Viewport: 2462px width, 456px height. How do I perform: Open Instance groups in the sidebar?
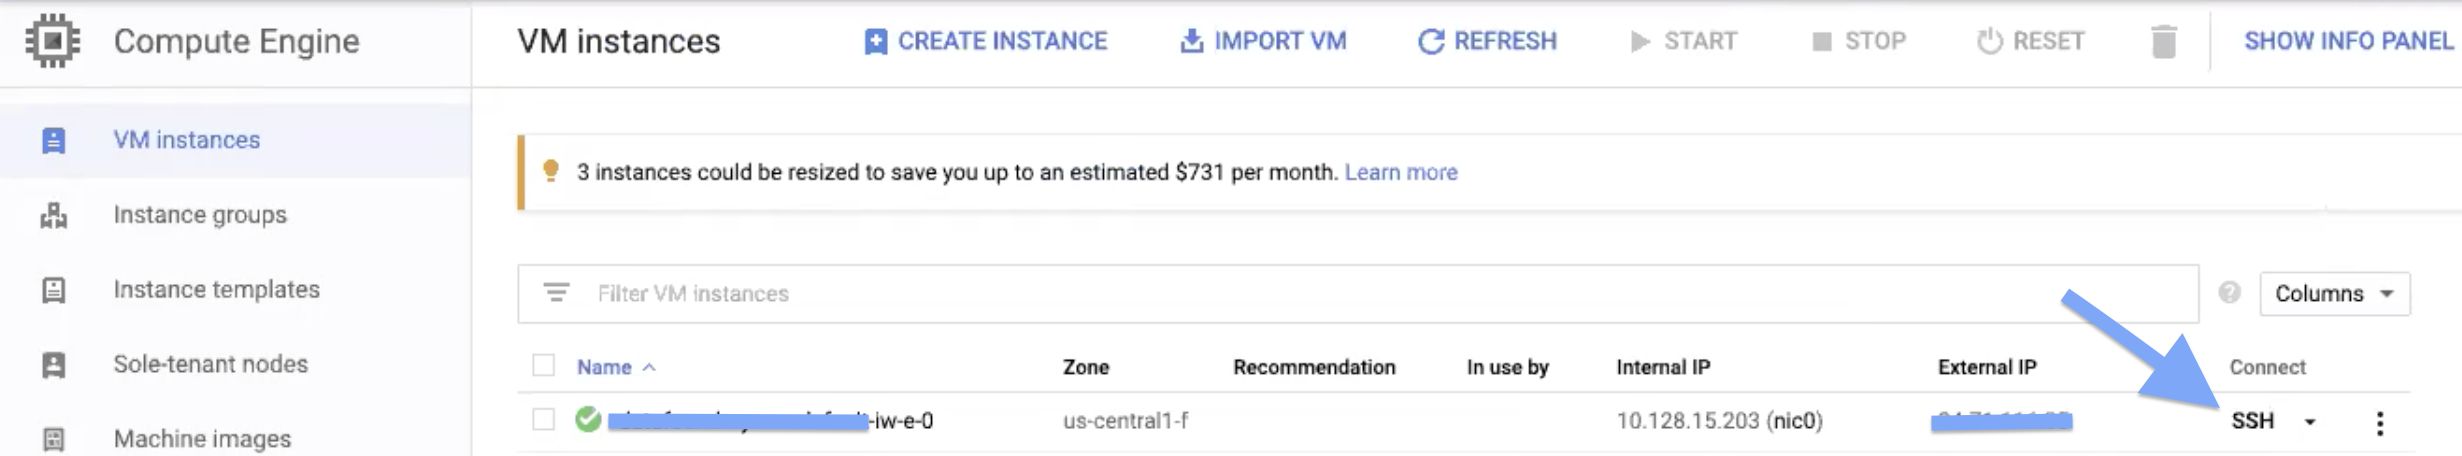(200, 215)
